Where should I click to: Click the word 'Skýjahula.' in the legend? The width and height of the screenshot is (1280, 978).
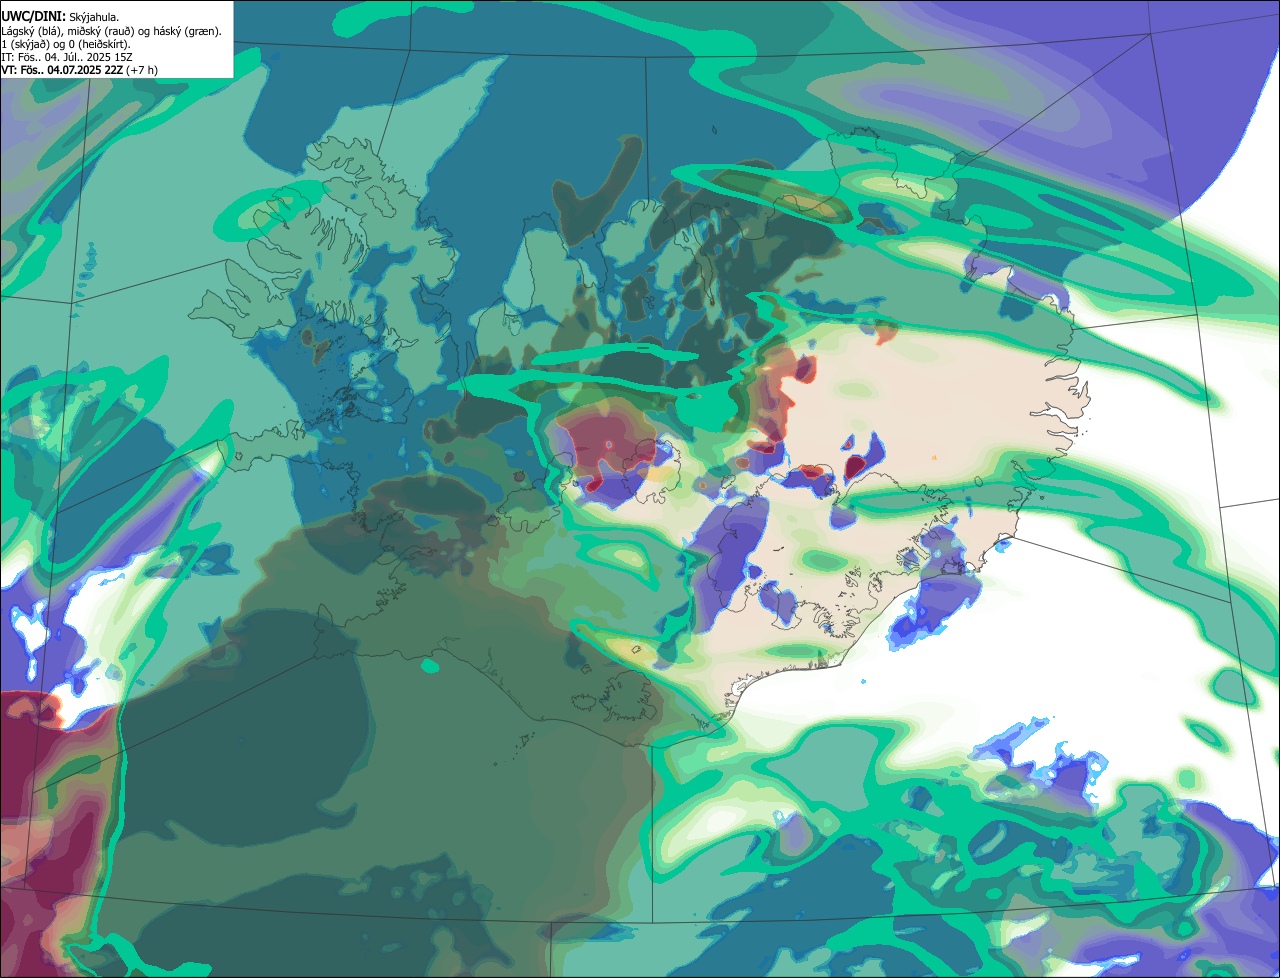click(94, 18)
